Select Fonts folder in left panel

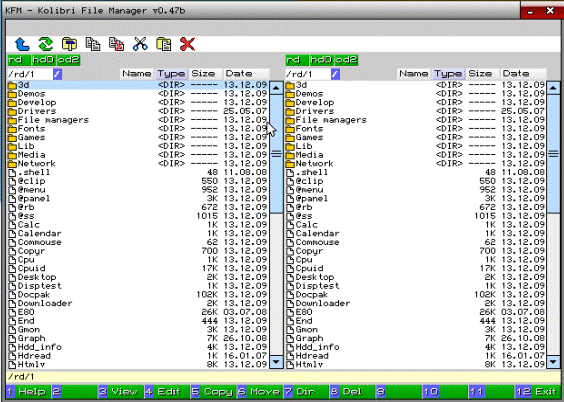[x=138, y=129]
